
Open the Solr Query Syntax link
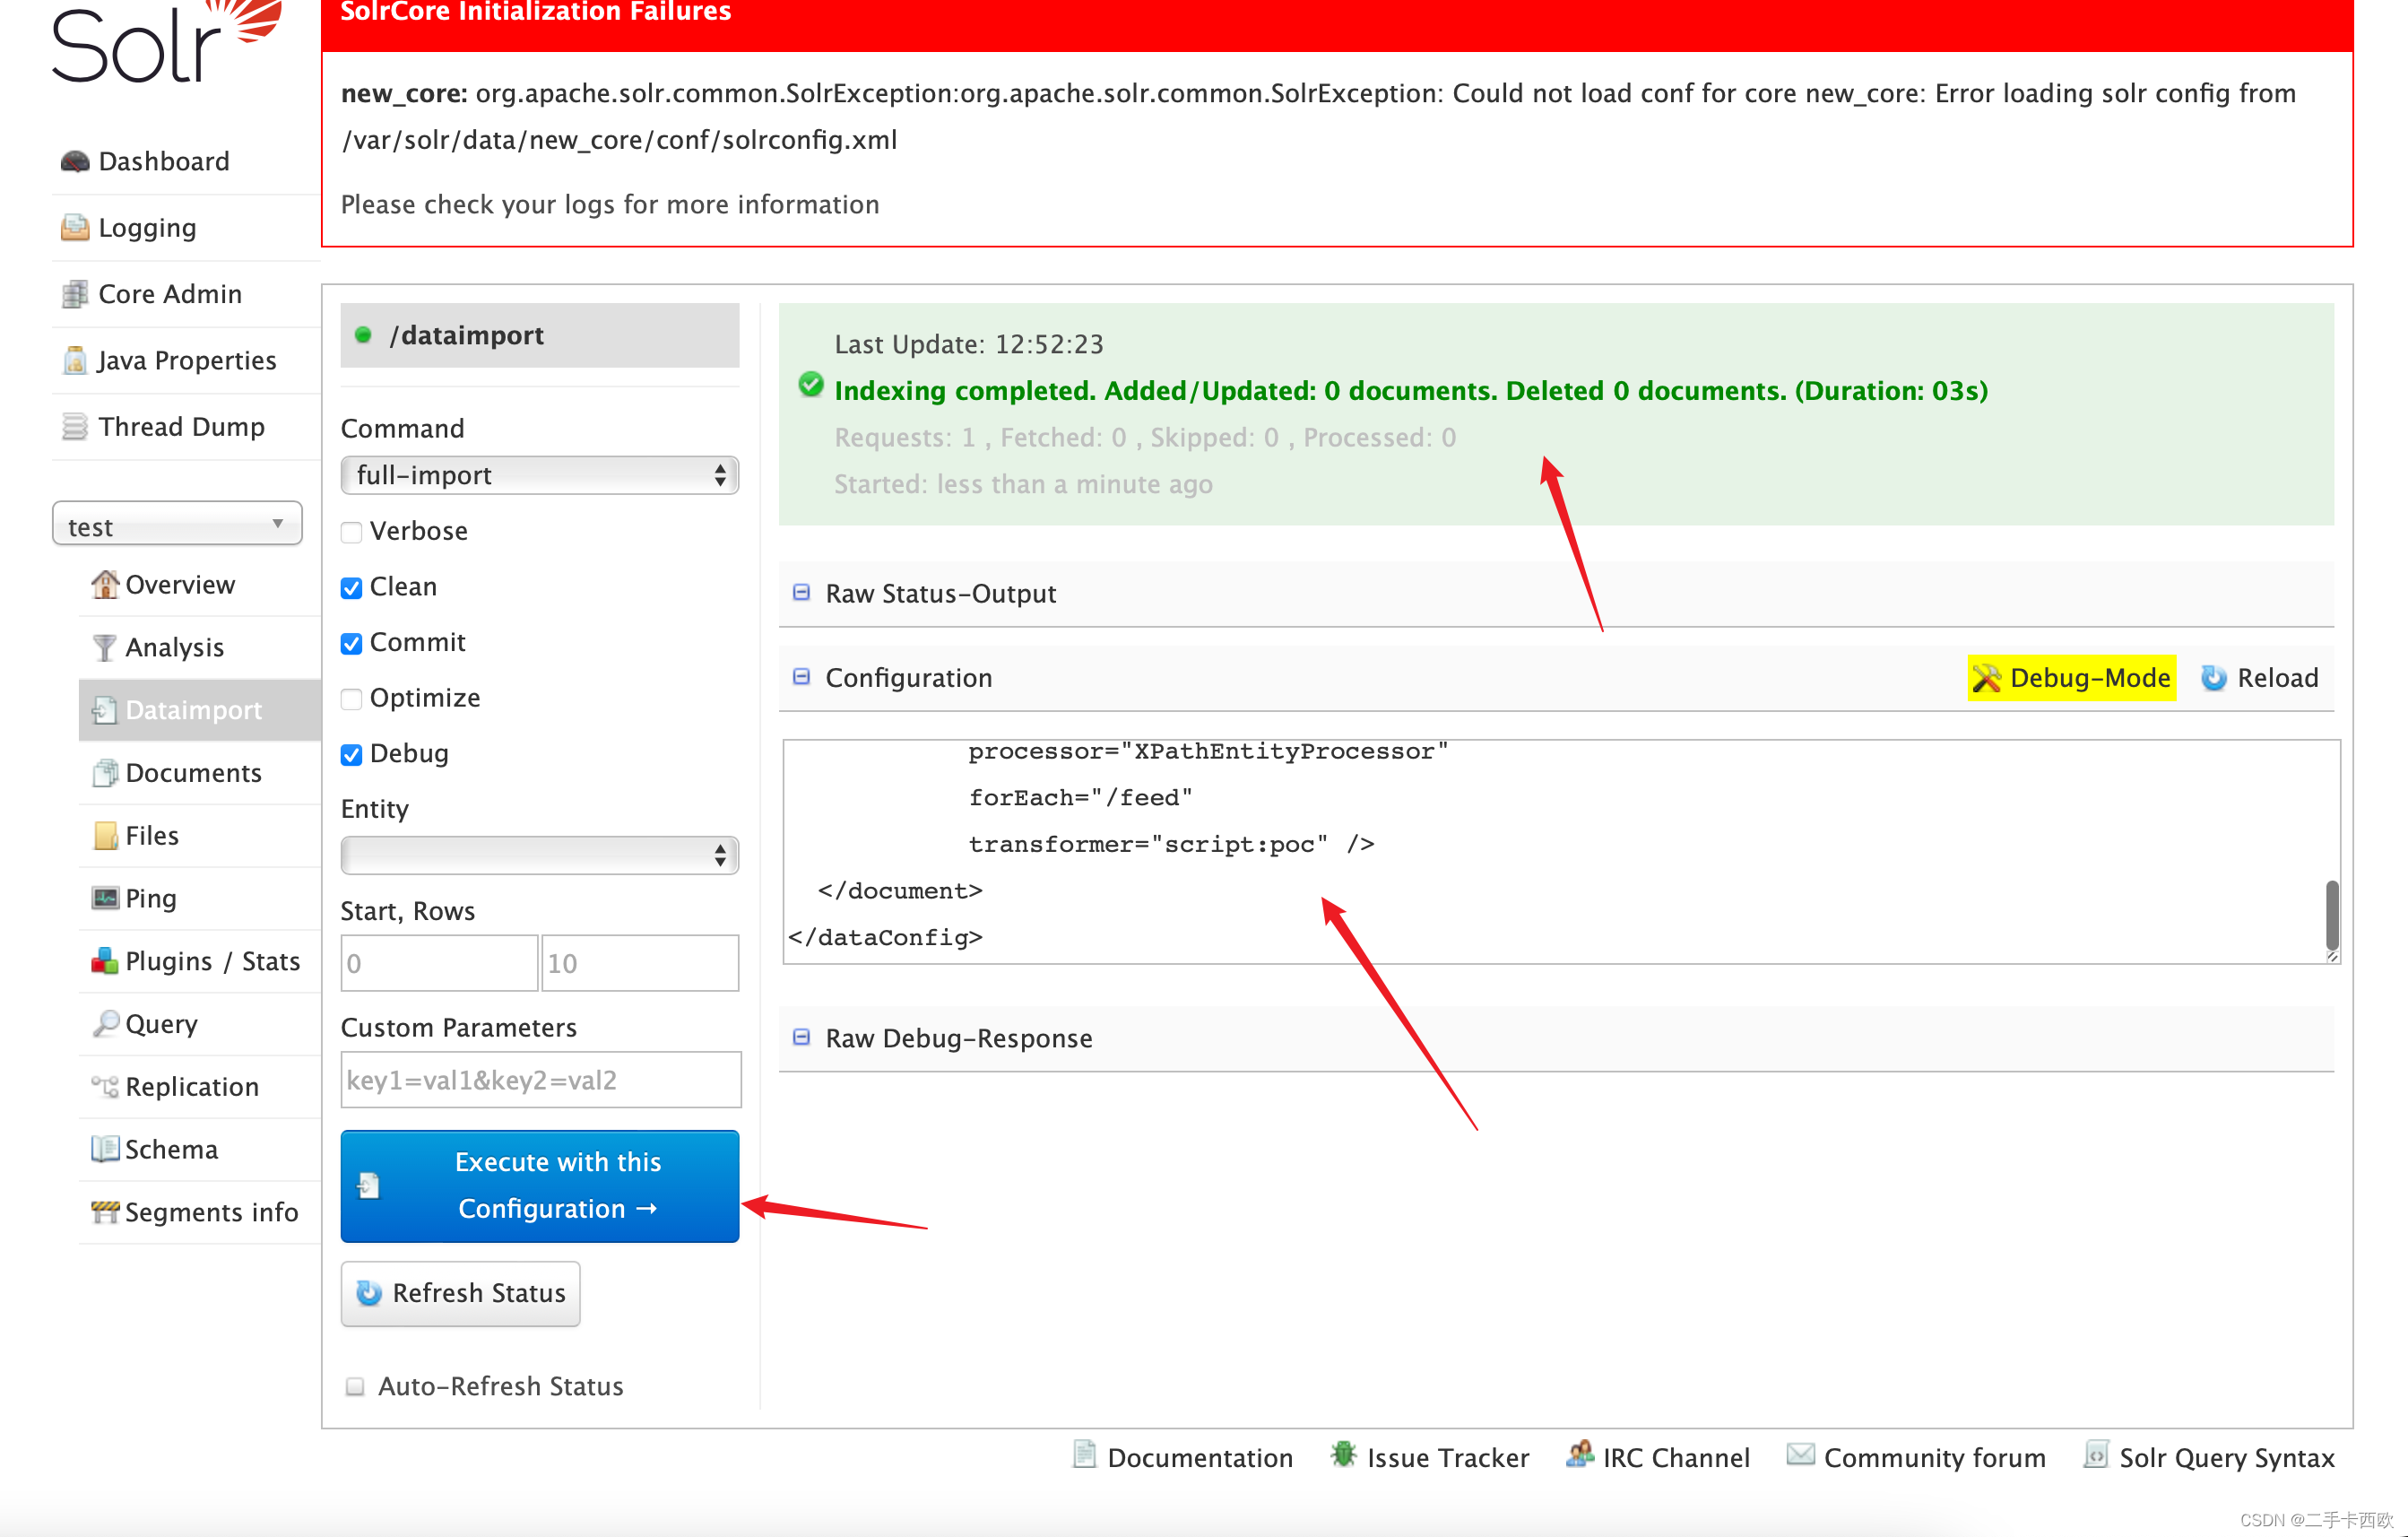(x=2209, y=1457)
